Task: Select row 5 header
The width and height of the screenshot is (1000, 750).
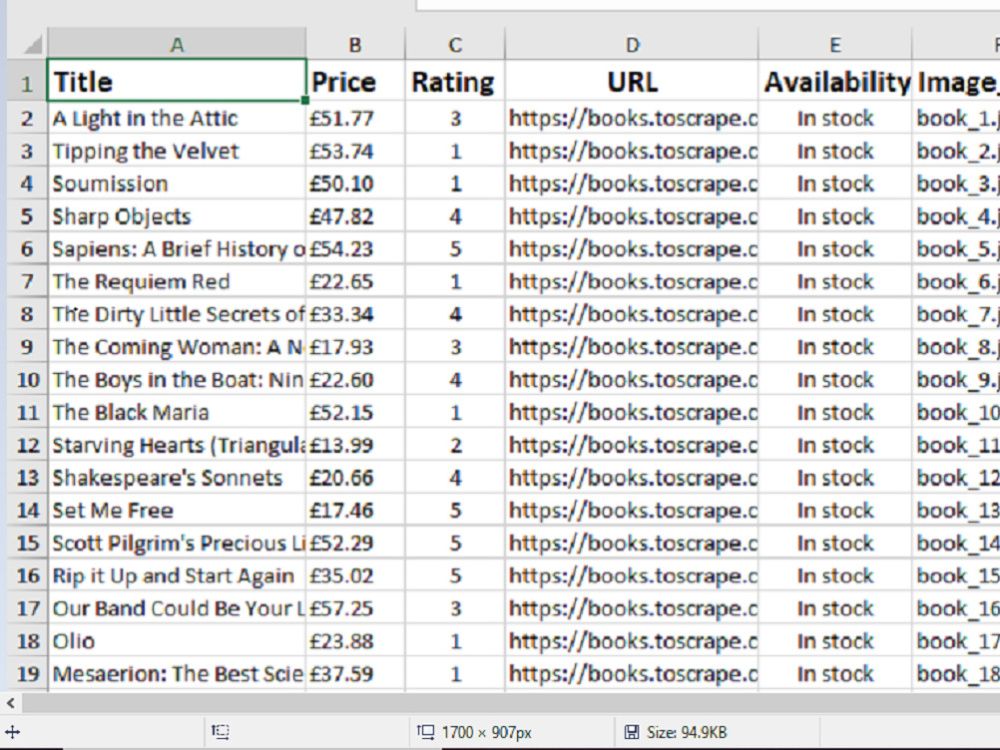Action: (x=27, y=216)
